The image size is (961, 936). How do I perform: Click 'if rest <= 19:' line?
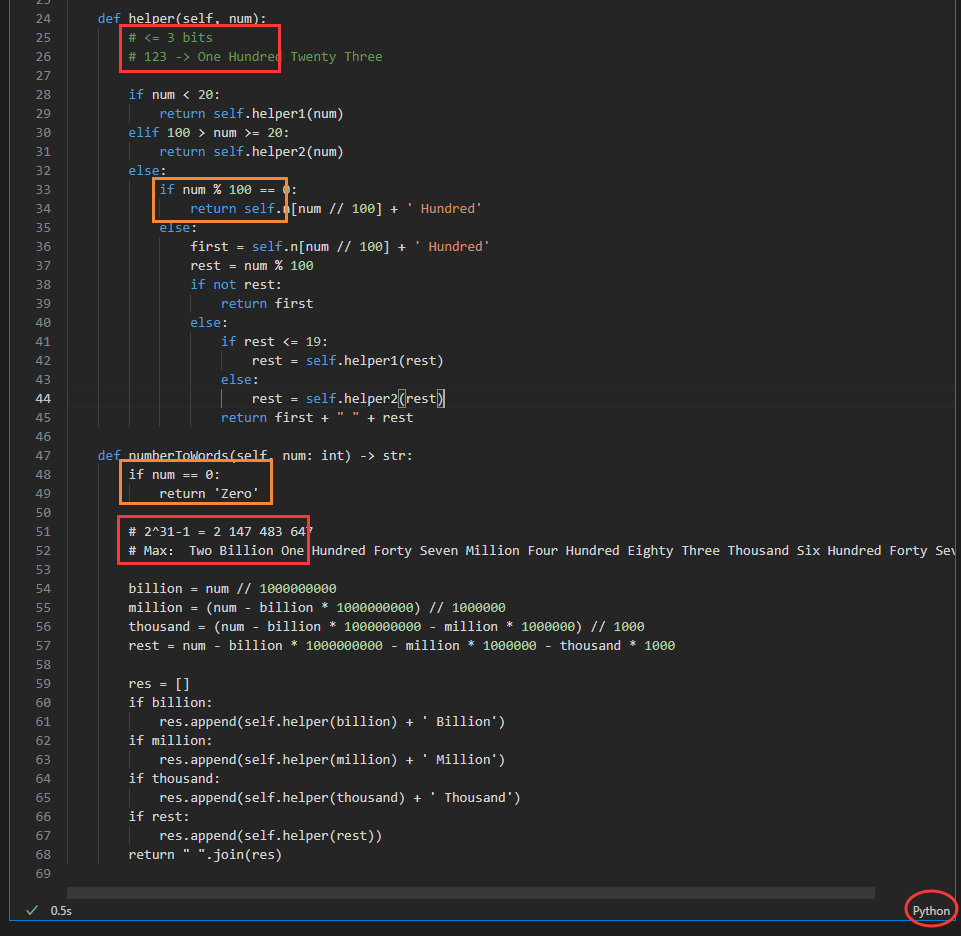(x=274, y=341)
